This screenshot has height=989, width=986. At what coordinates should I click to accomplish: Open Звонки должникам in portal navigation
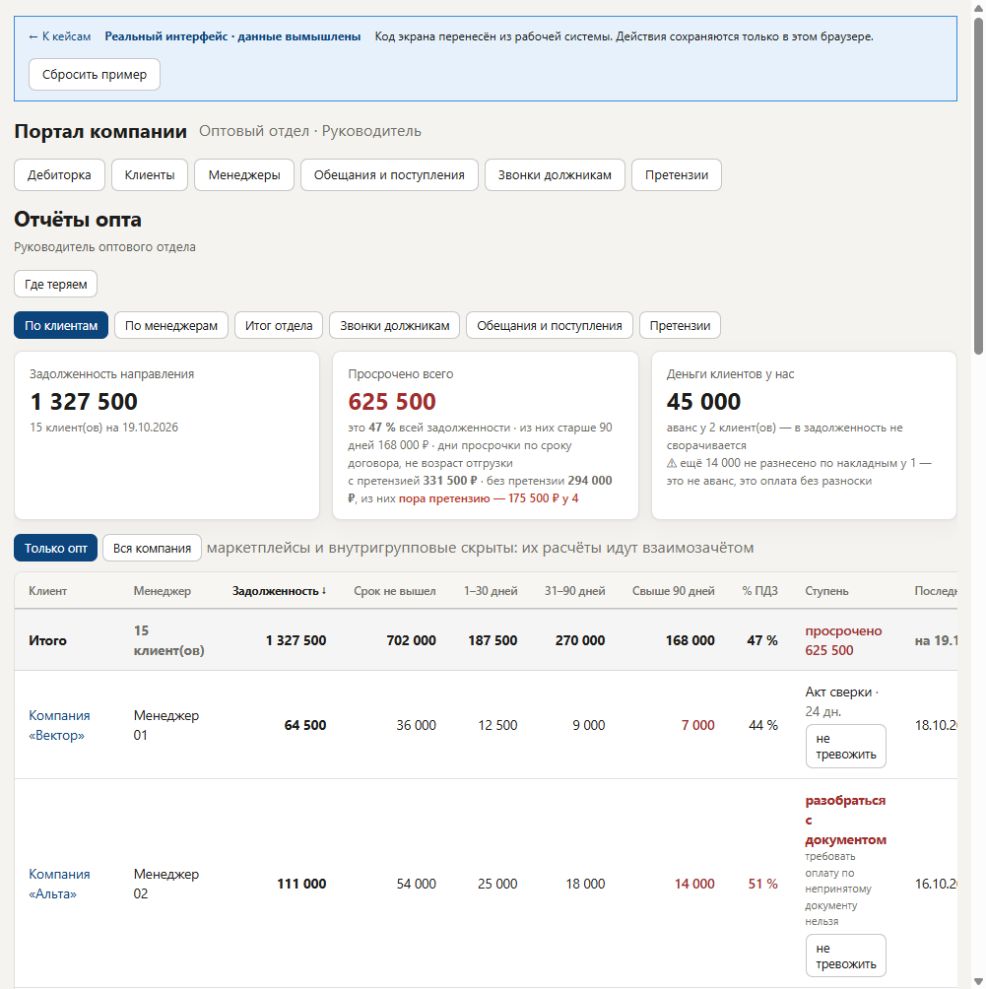pyautogui.click(x=555, y=175)
